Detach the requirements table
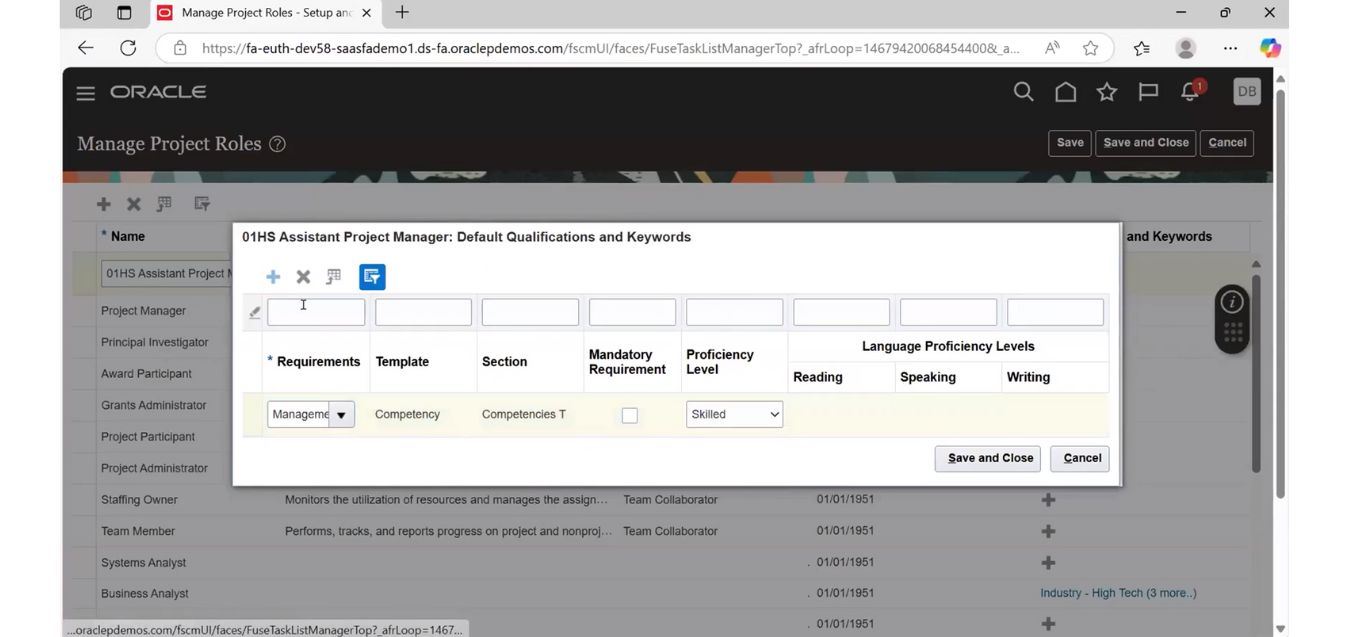 [333, 276]
